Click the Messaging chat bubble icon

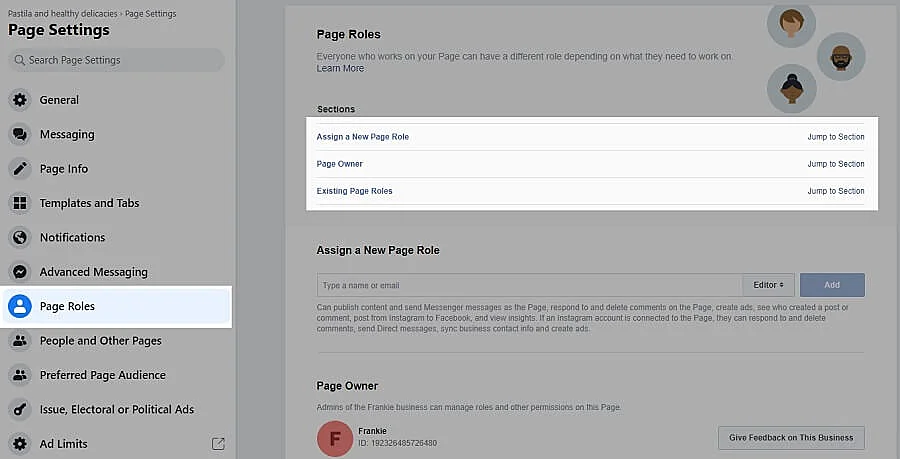pyautogui.click(x=19, y=134)
